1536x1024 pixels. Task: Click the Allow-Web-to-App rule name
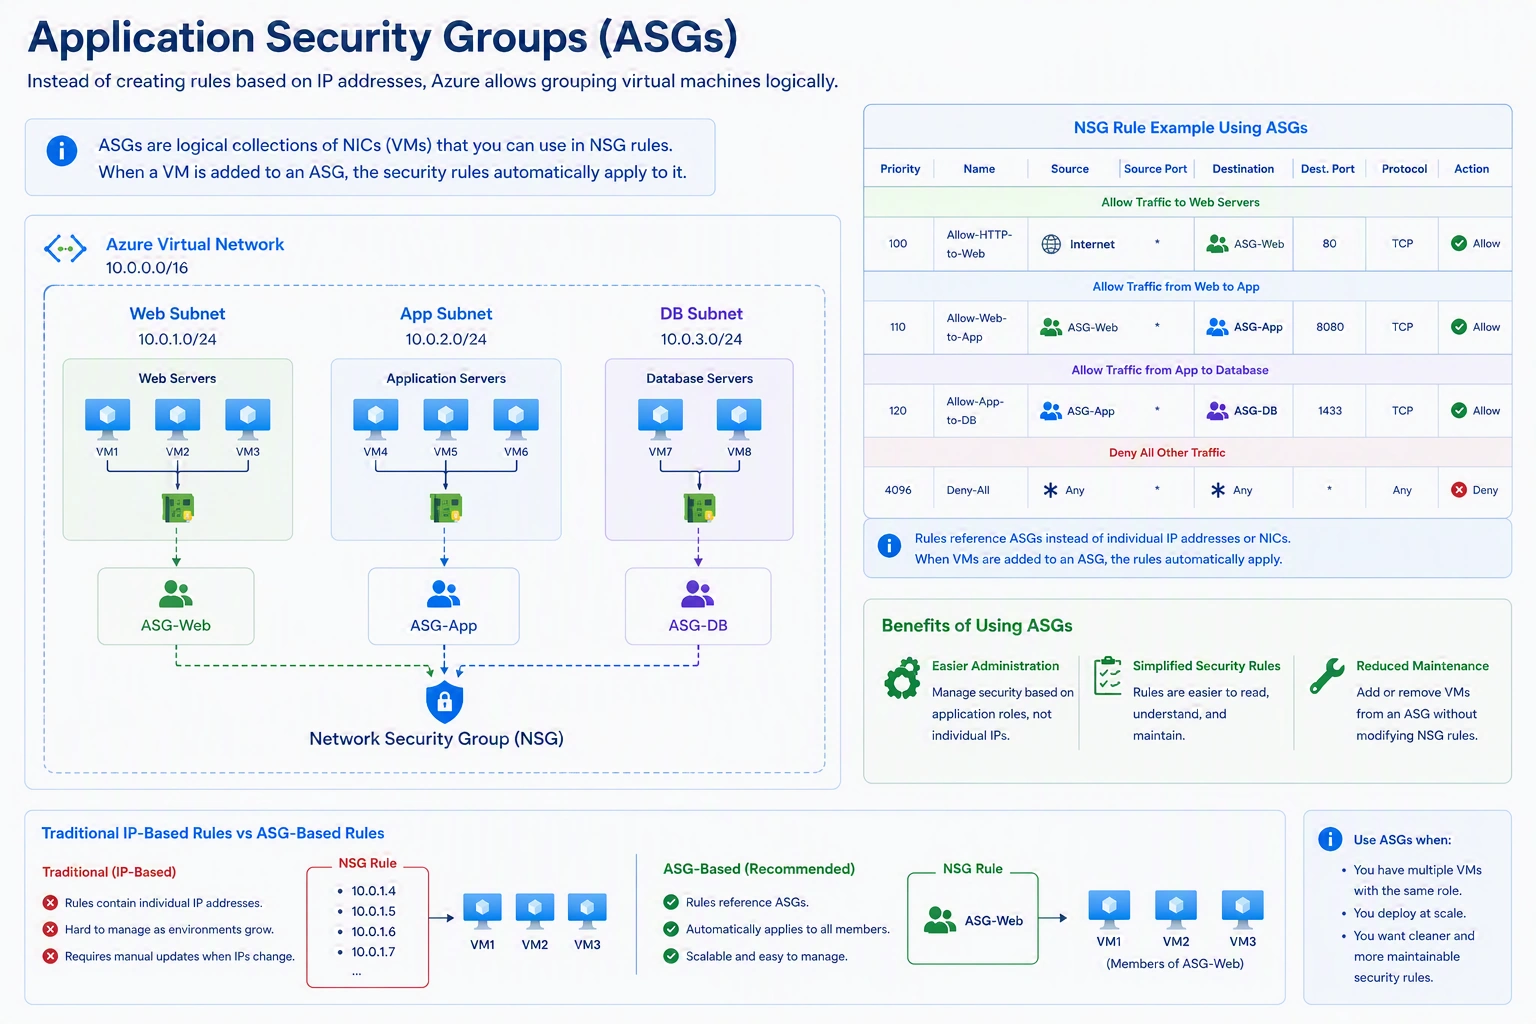tap(976, 327)
